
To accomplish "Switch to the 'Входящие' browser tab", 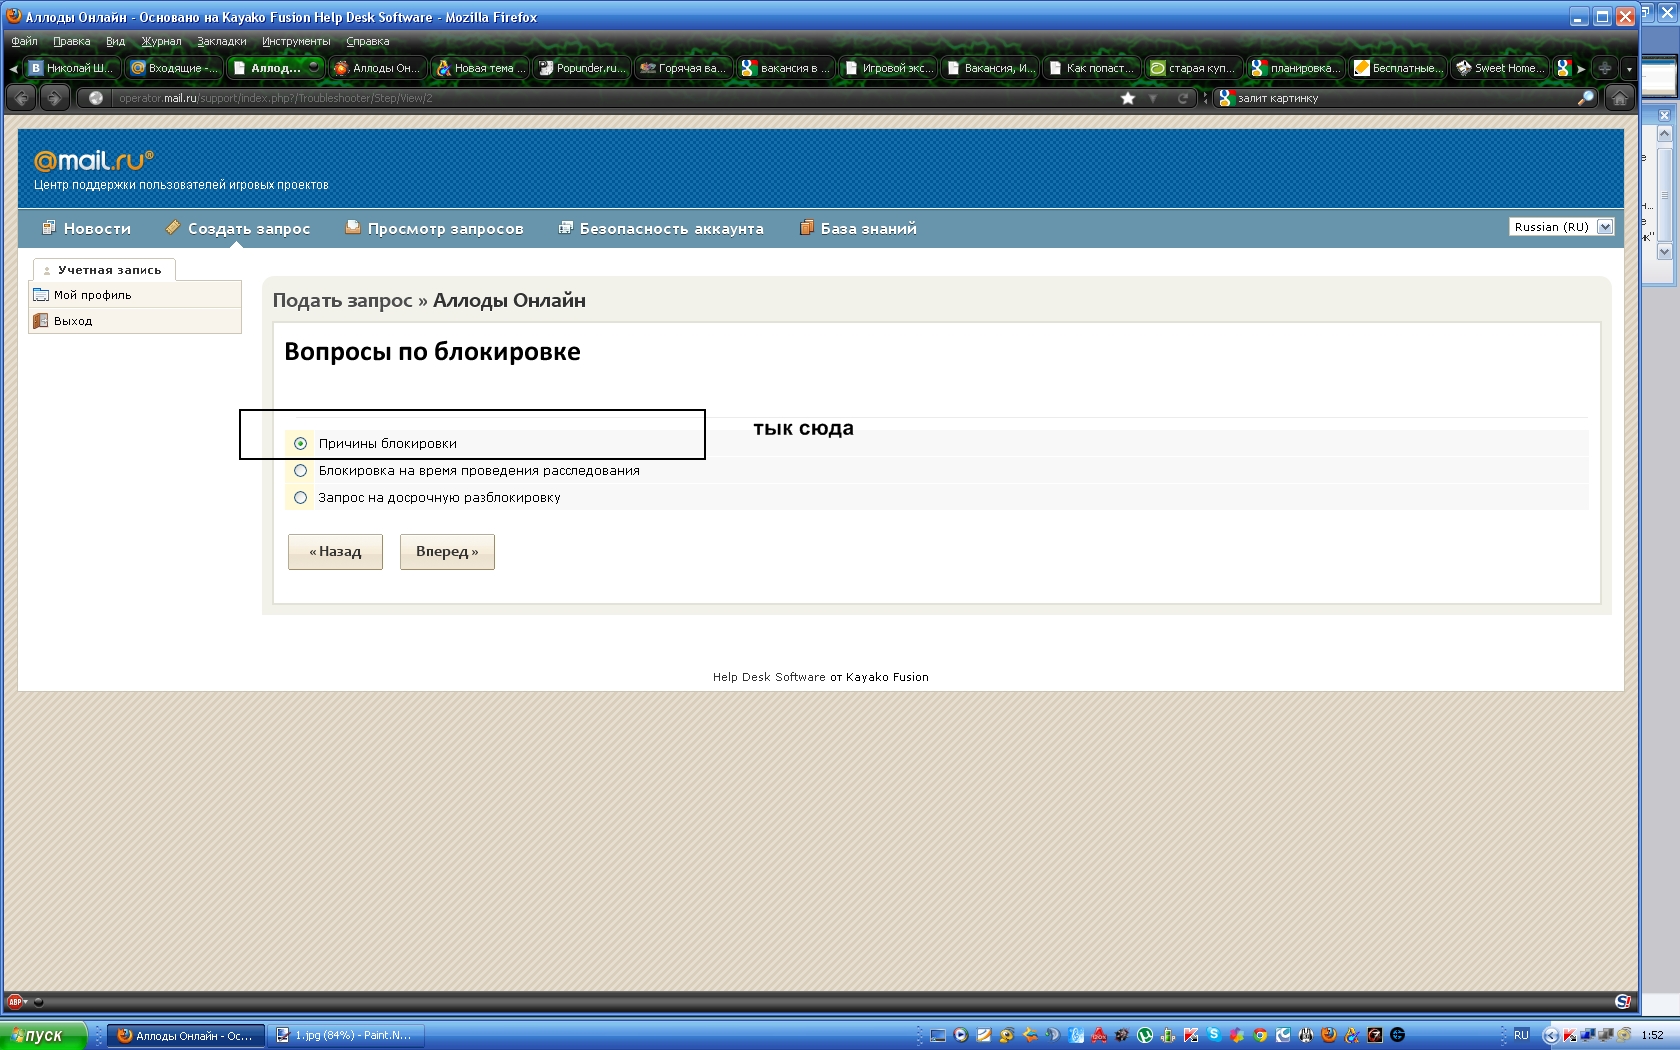I will [174, 68].
